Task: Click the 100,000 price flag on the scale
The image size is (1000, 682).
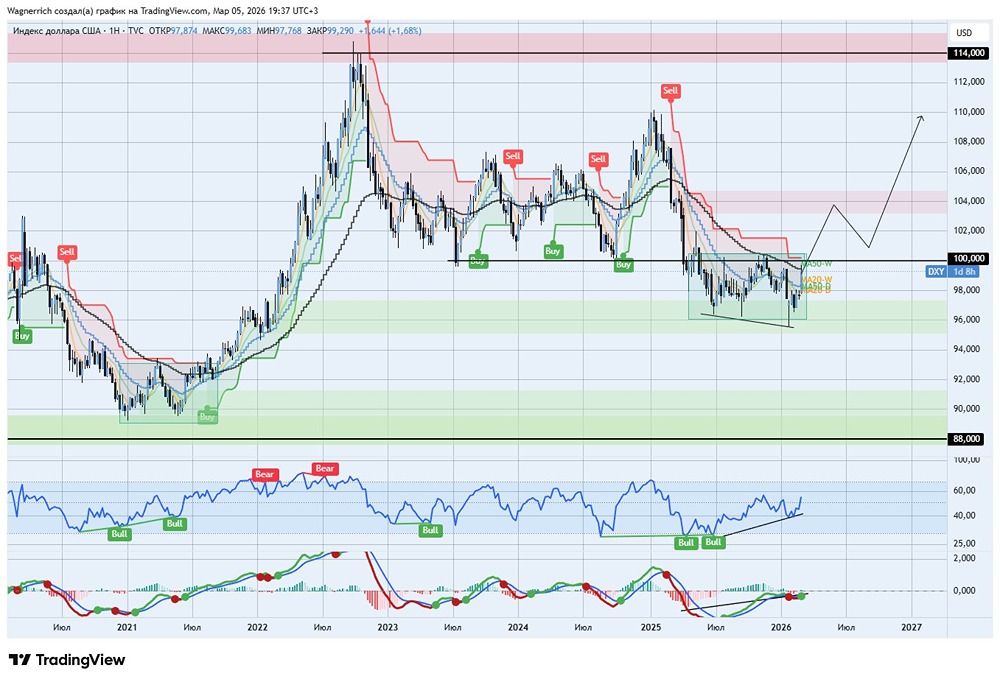Action: tap(966, 259)
